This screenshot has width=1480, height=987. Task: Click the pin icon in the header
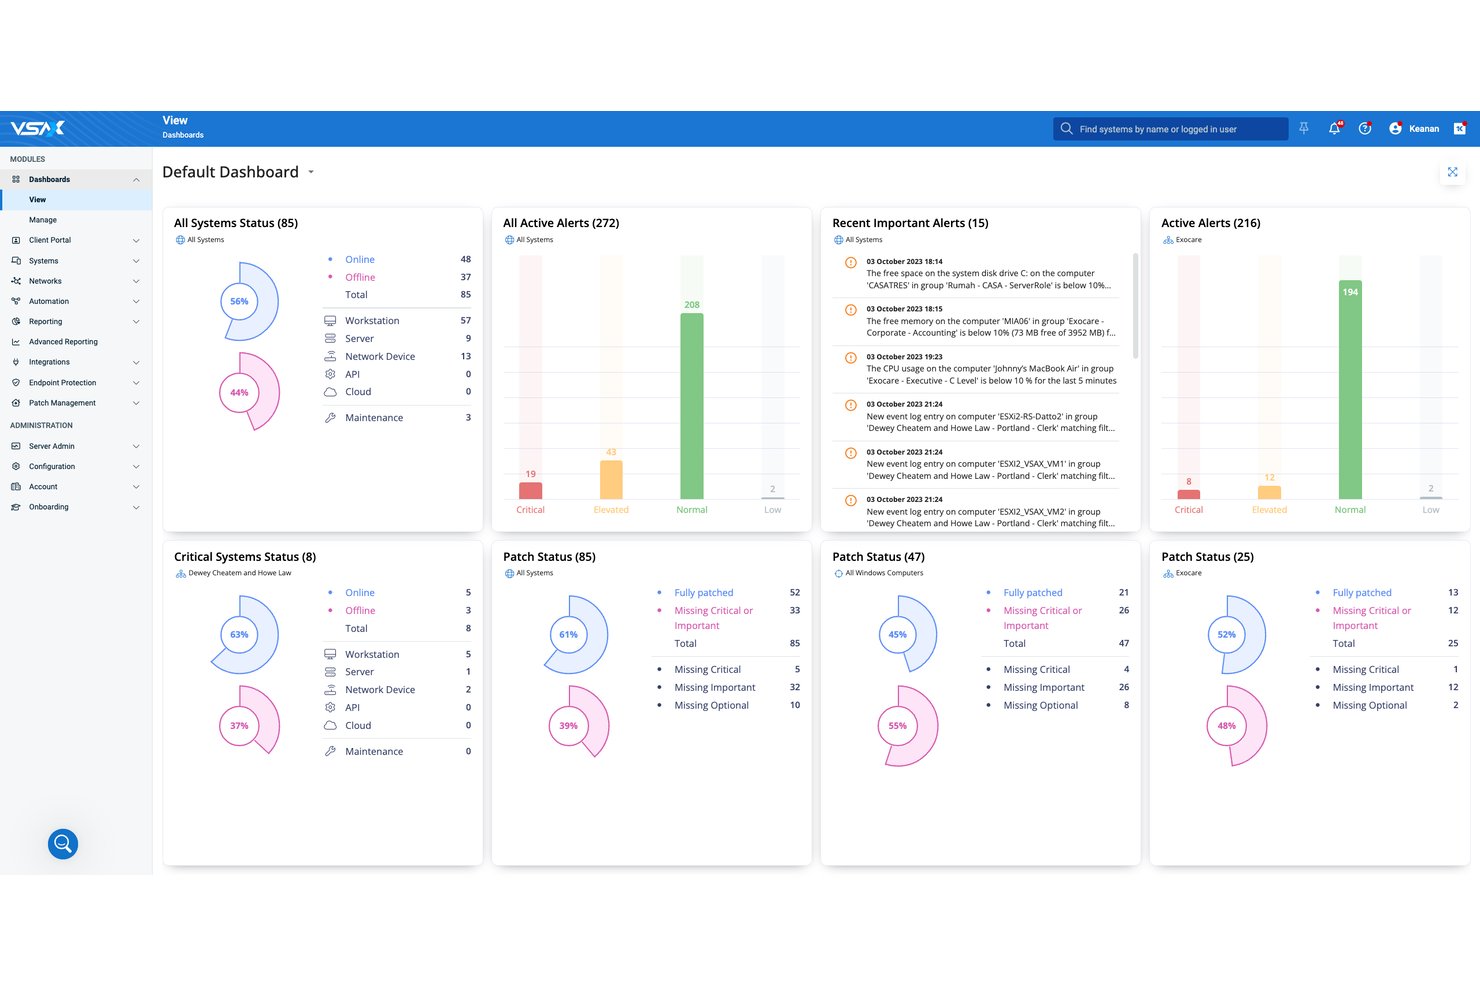(x=1304, y=128)
